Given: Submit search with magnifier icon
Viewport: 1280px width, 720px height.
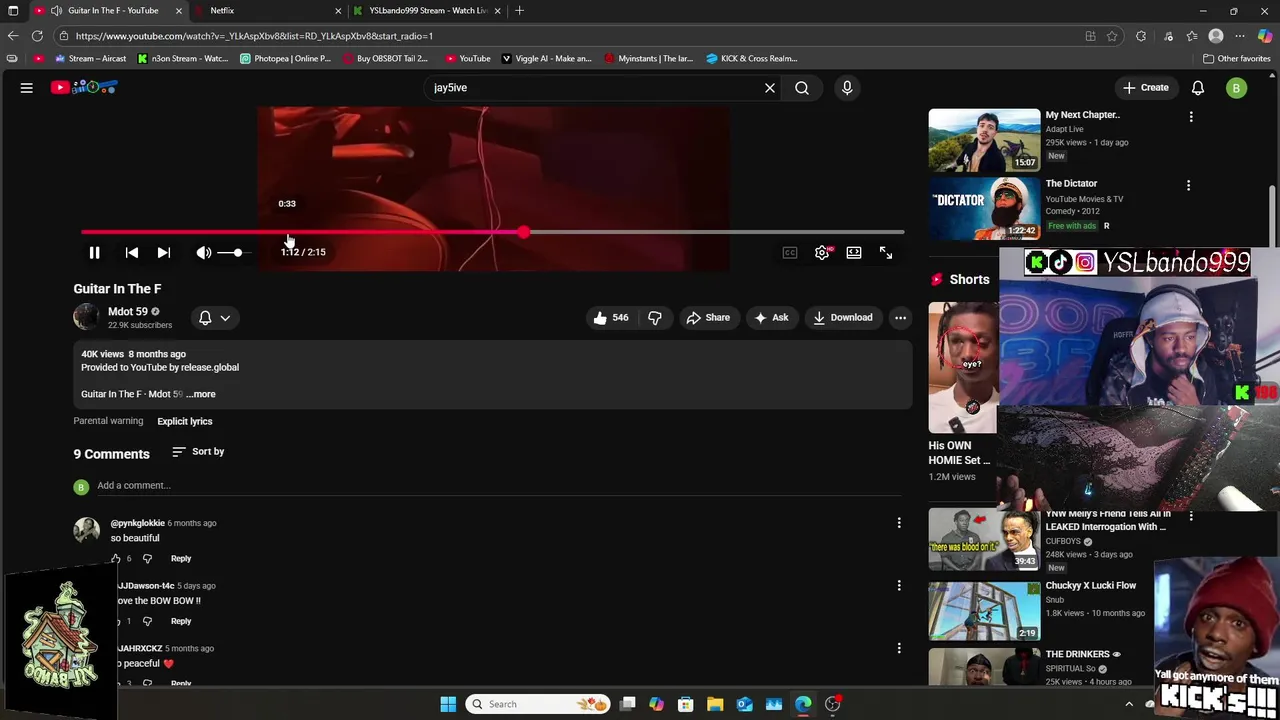Looking at the screenshot, I should point(802,88).
